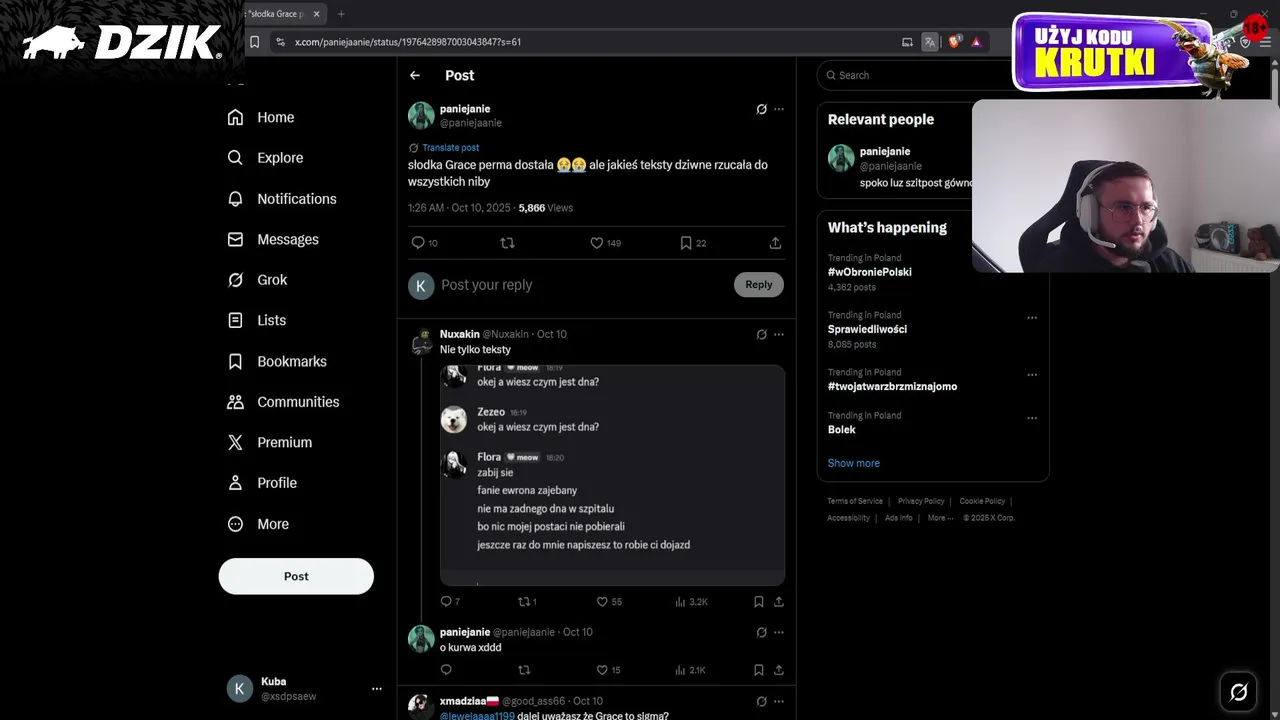Open the Discord screenshot image in Nuxakin's reply
Viewport: 1280px width, 720px height.
(612, 475)
